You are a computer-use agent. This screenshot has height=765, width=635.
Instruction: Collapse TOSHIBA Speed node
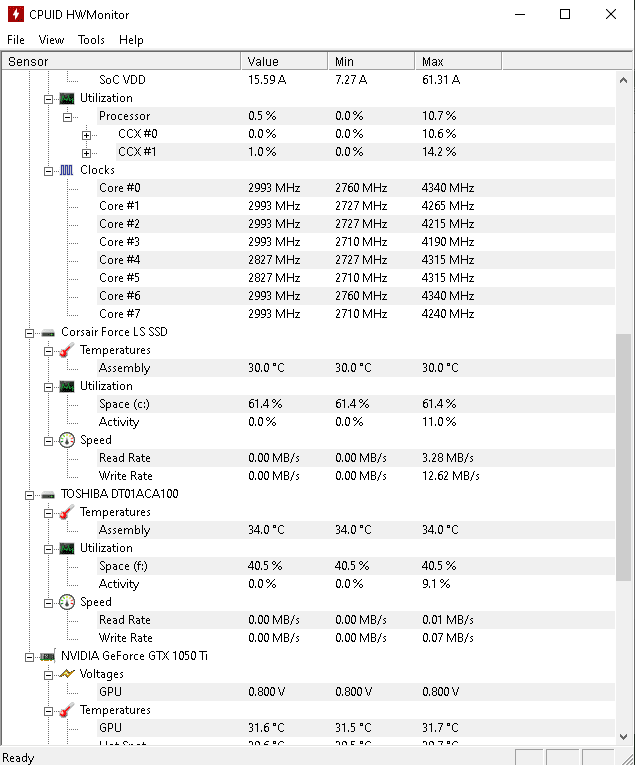48,603
